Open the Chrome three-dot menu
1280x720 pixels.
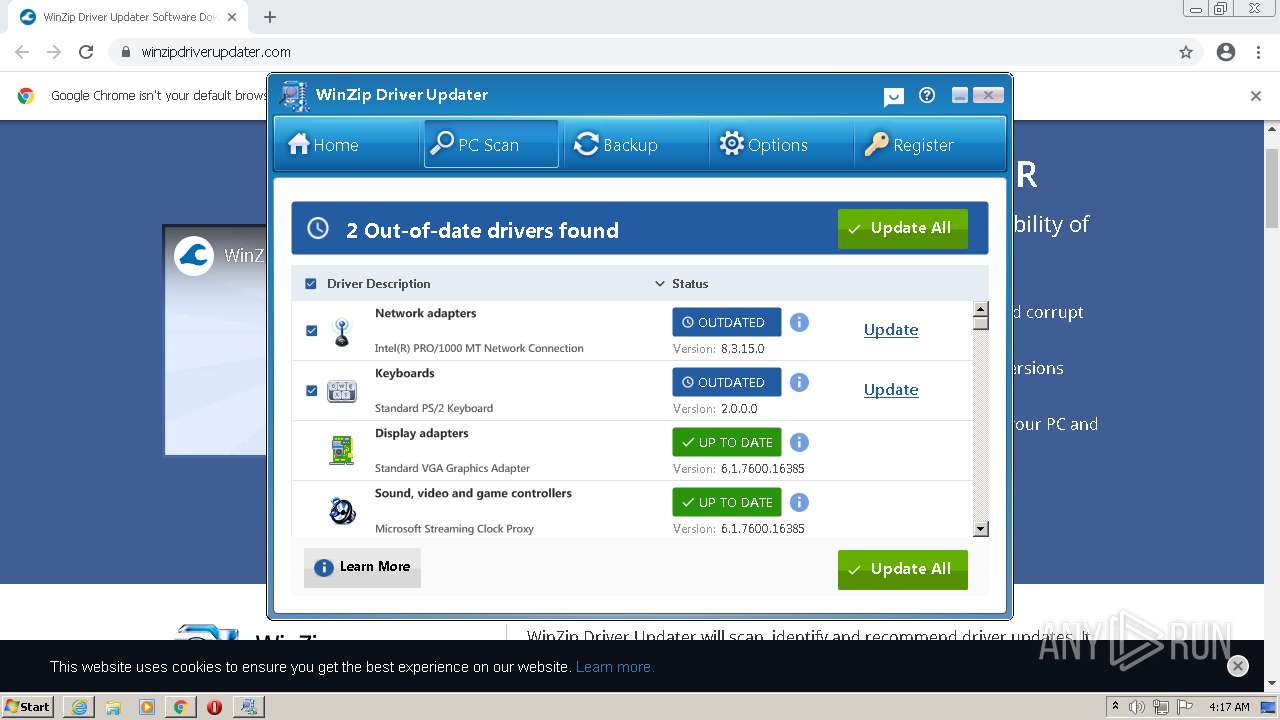(1258, 52)
